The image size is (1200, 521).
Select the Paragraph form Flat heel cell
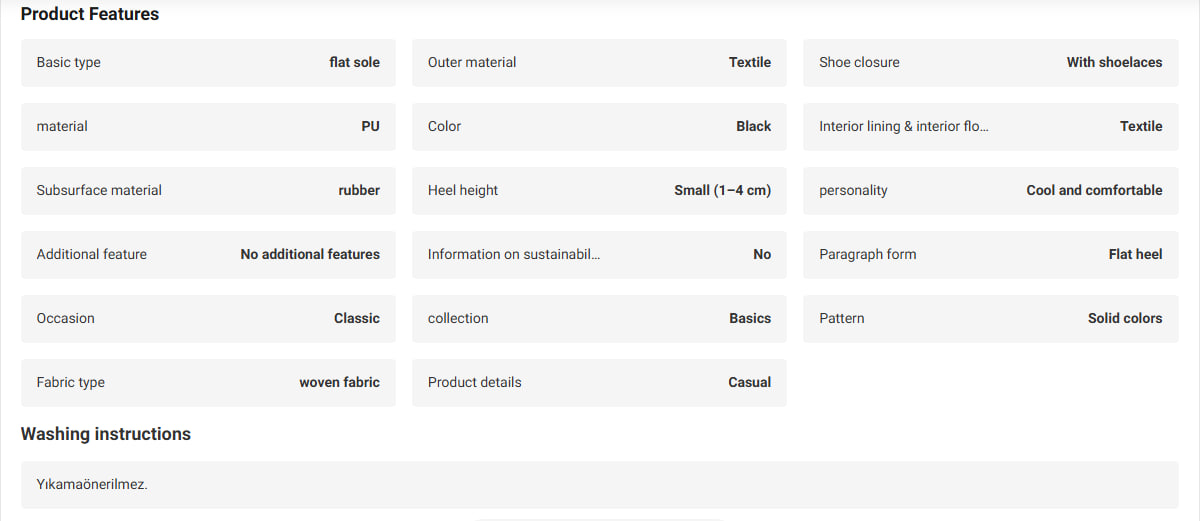991,254
